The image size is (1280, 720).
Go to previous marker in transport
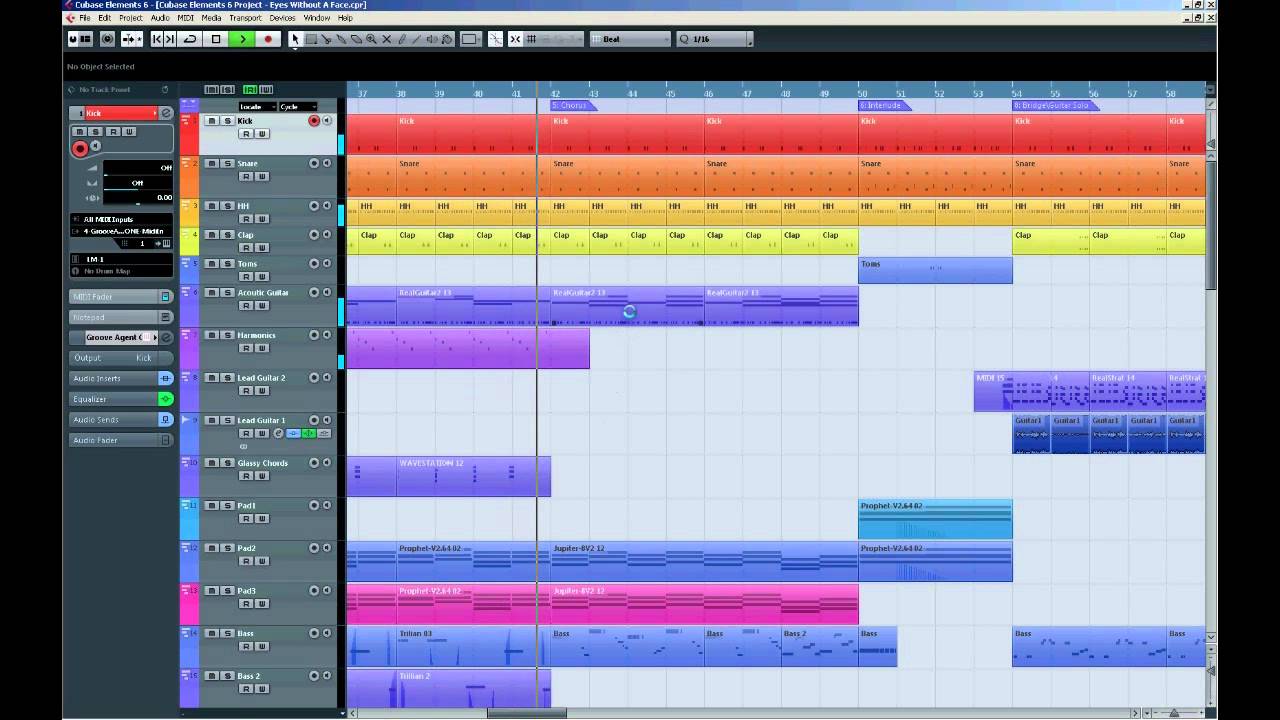pos(157,39)
